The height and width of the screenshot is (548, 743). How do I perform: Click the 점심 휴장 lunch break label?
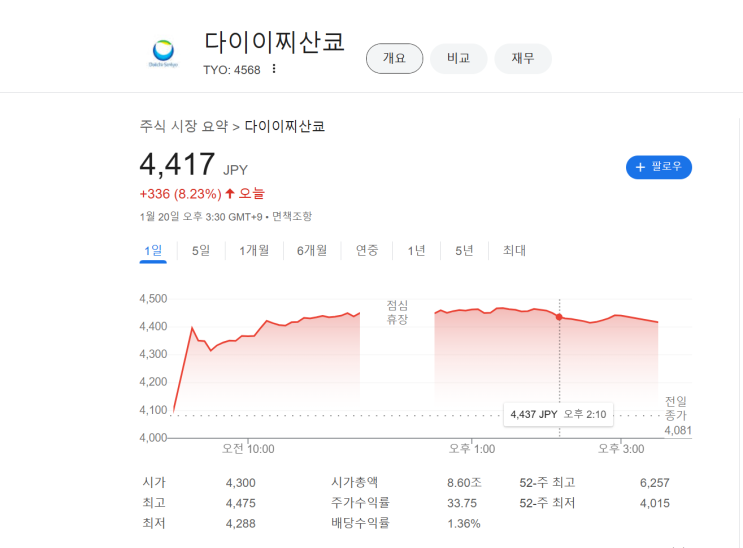click(397, 312)
